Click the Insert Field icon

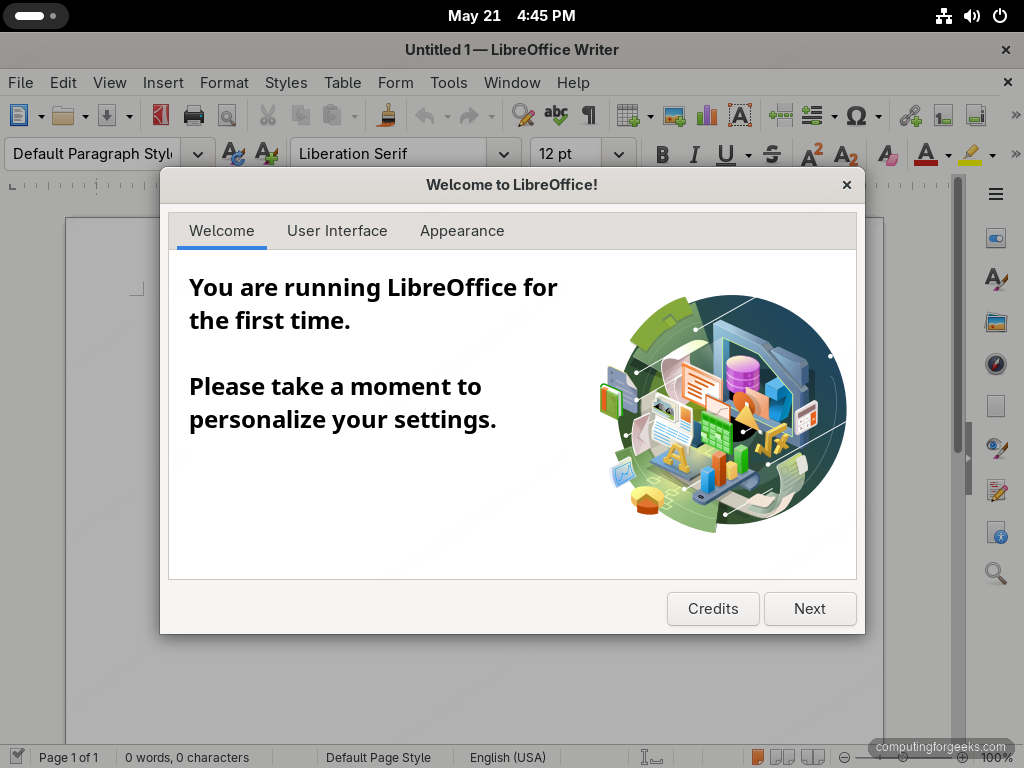click(812, 116)
